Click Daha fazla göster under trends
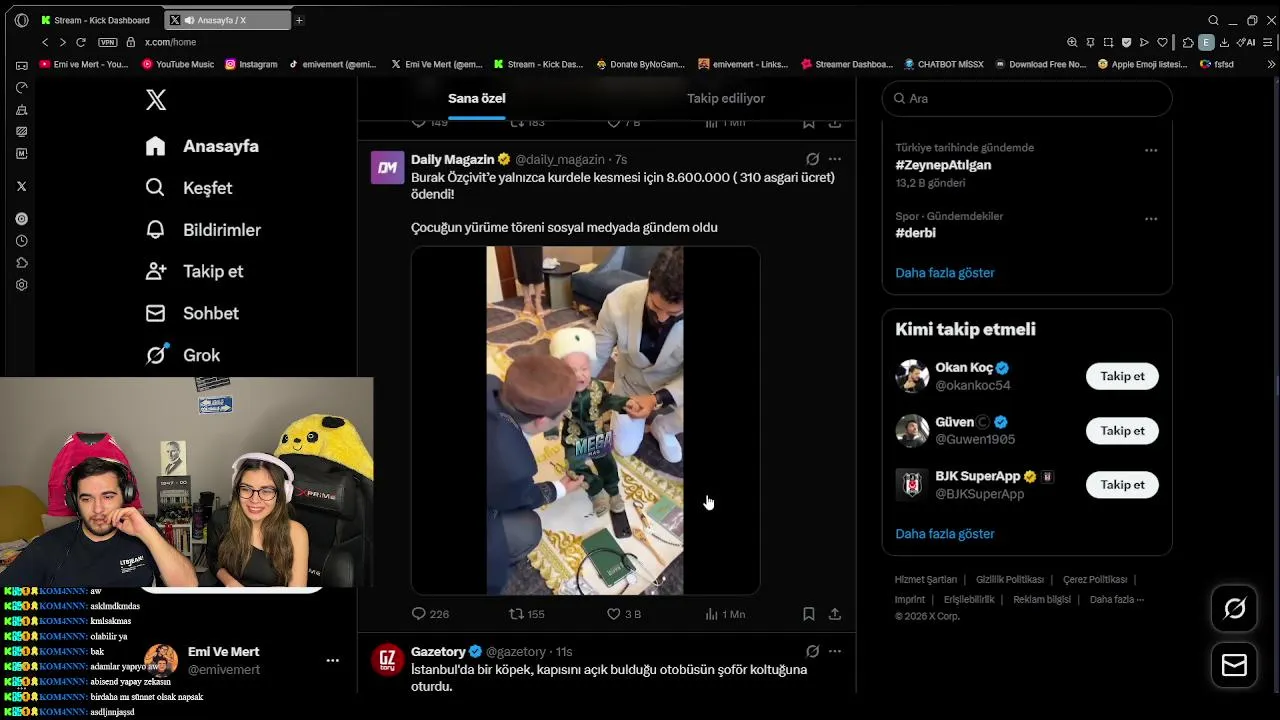The height and width of the screenshot is (720, 1280). coord(945,273)
